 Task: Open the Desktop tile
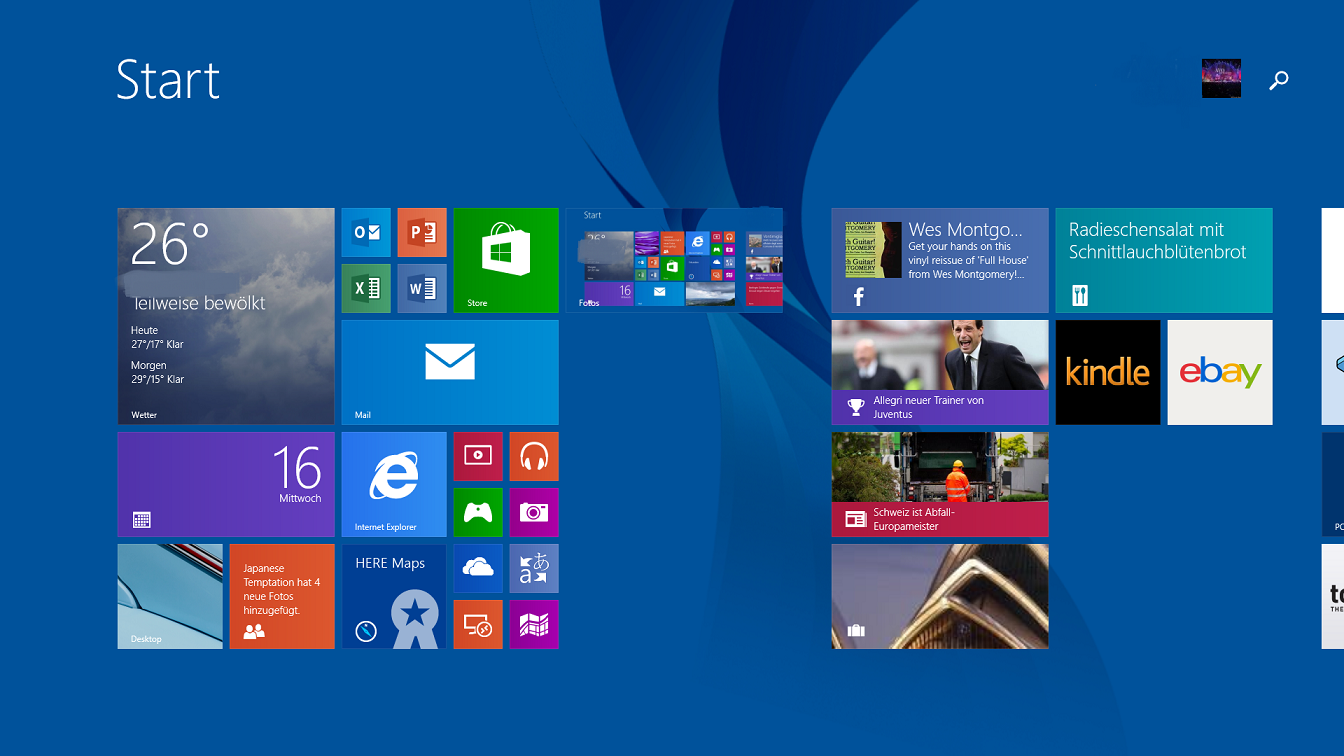tap(170, 597)
